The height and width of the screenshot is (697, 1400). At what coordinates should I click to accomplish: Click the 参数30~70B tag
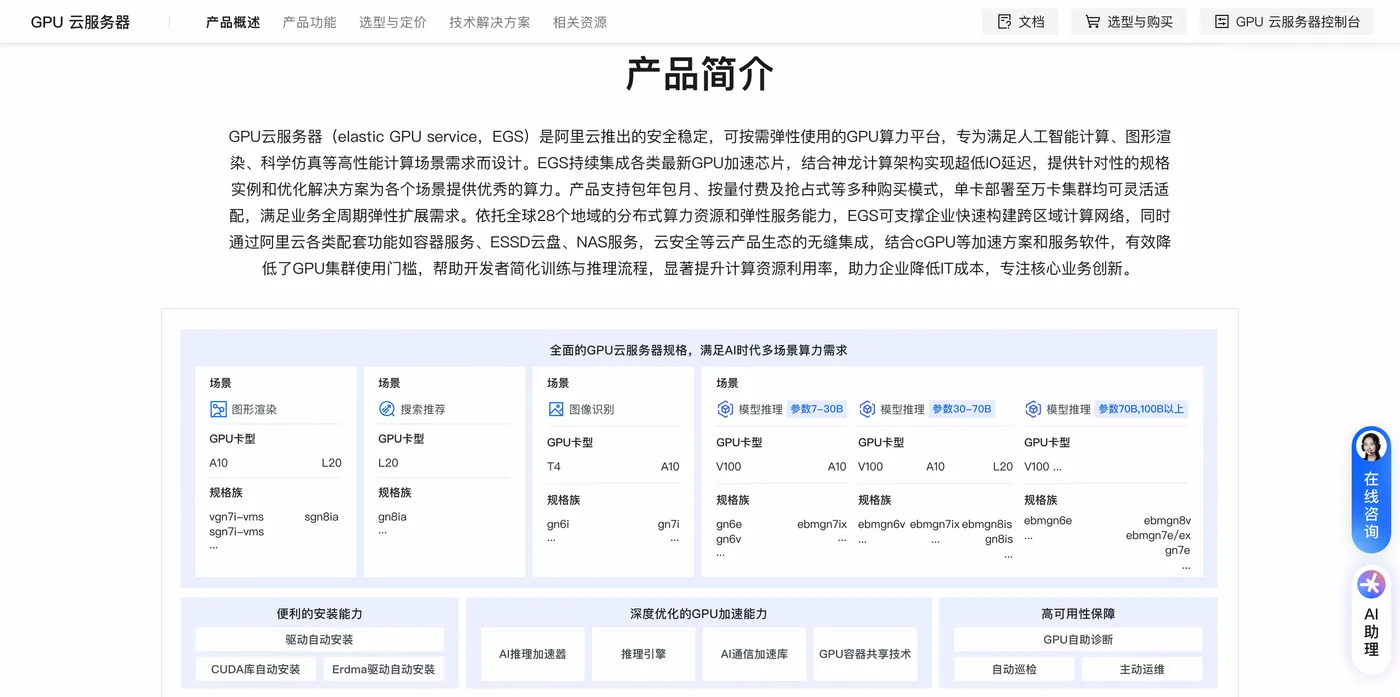tap(962, 409)
